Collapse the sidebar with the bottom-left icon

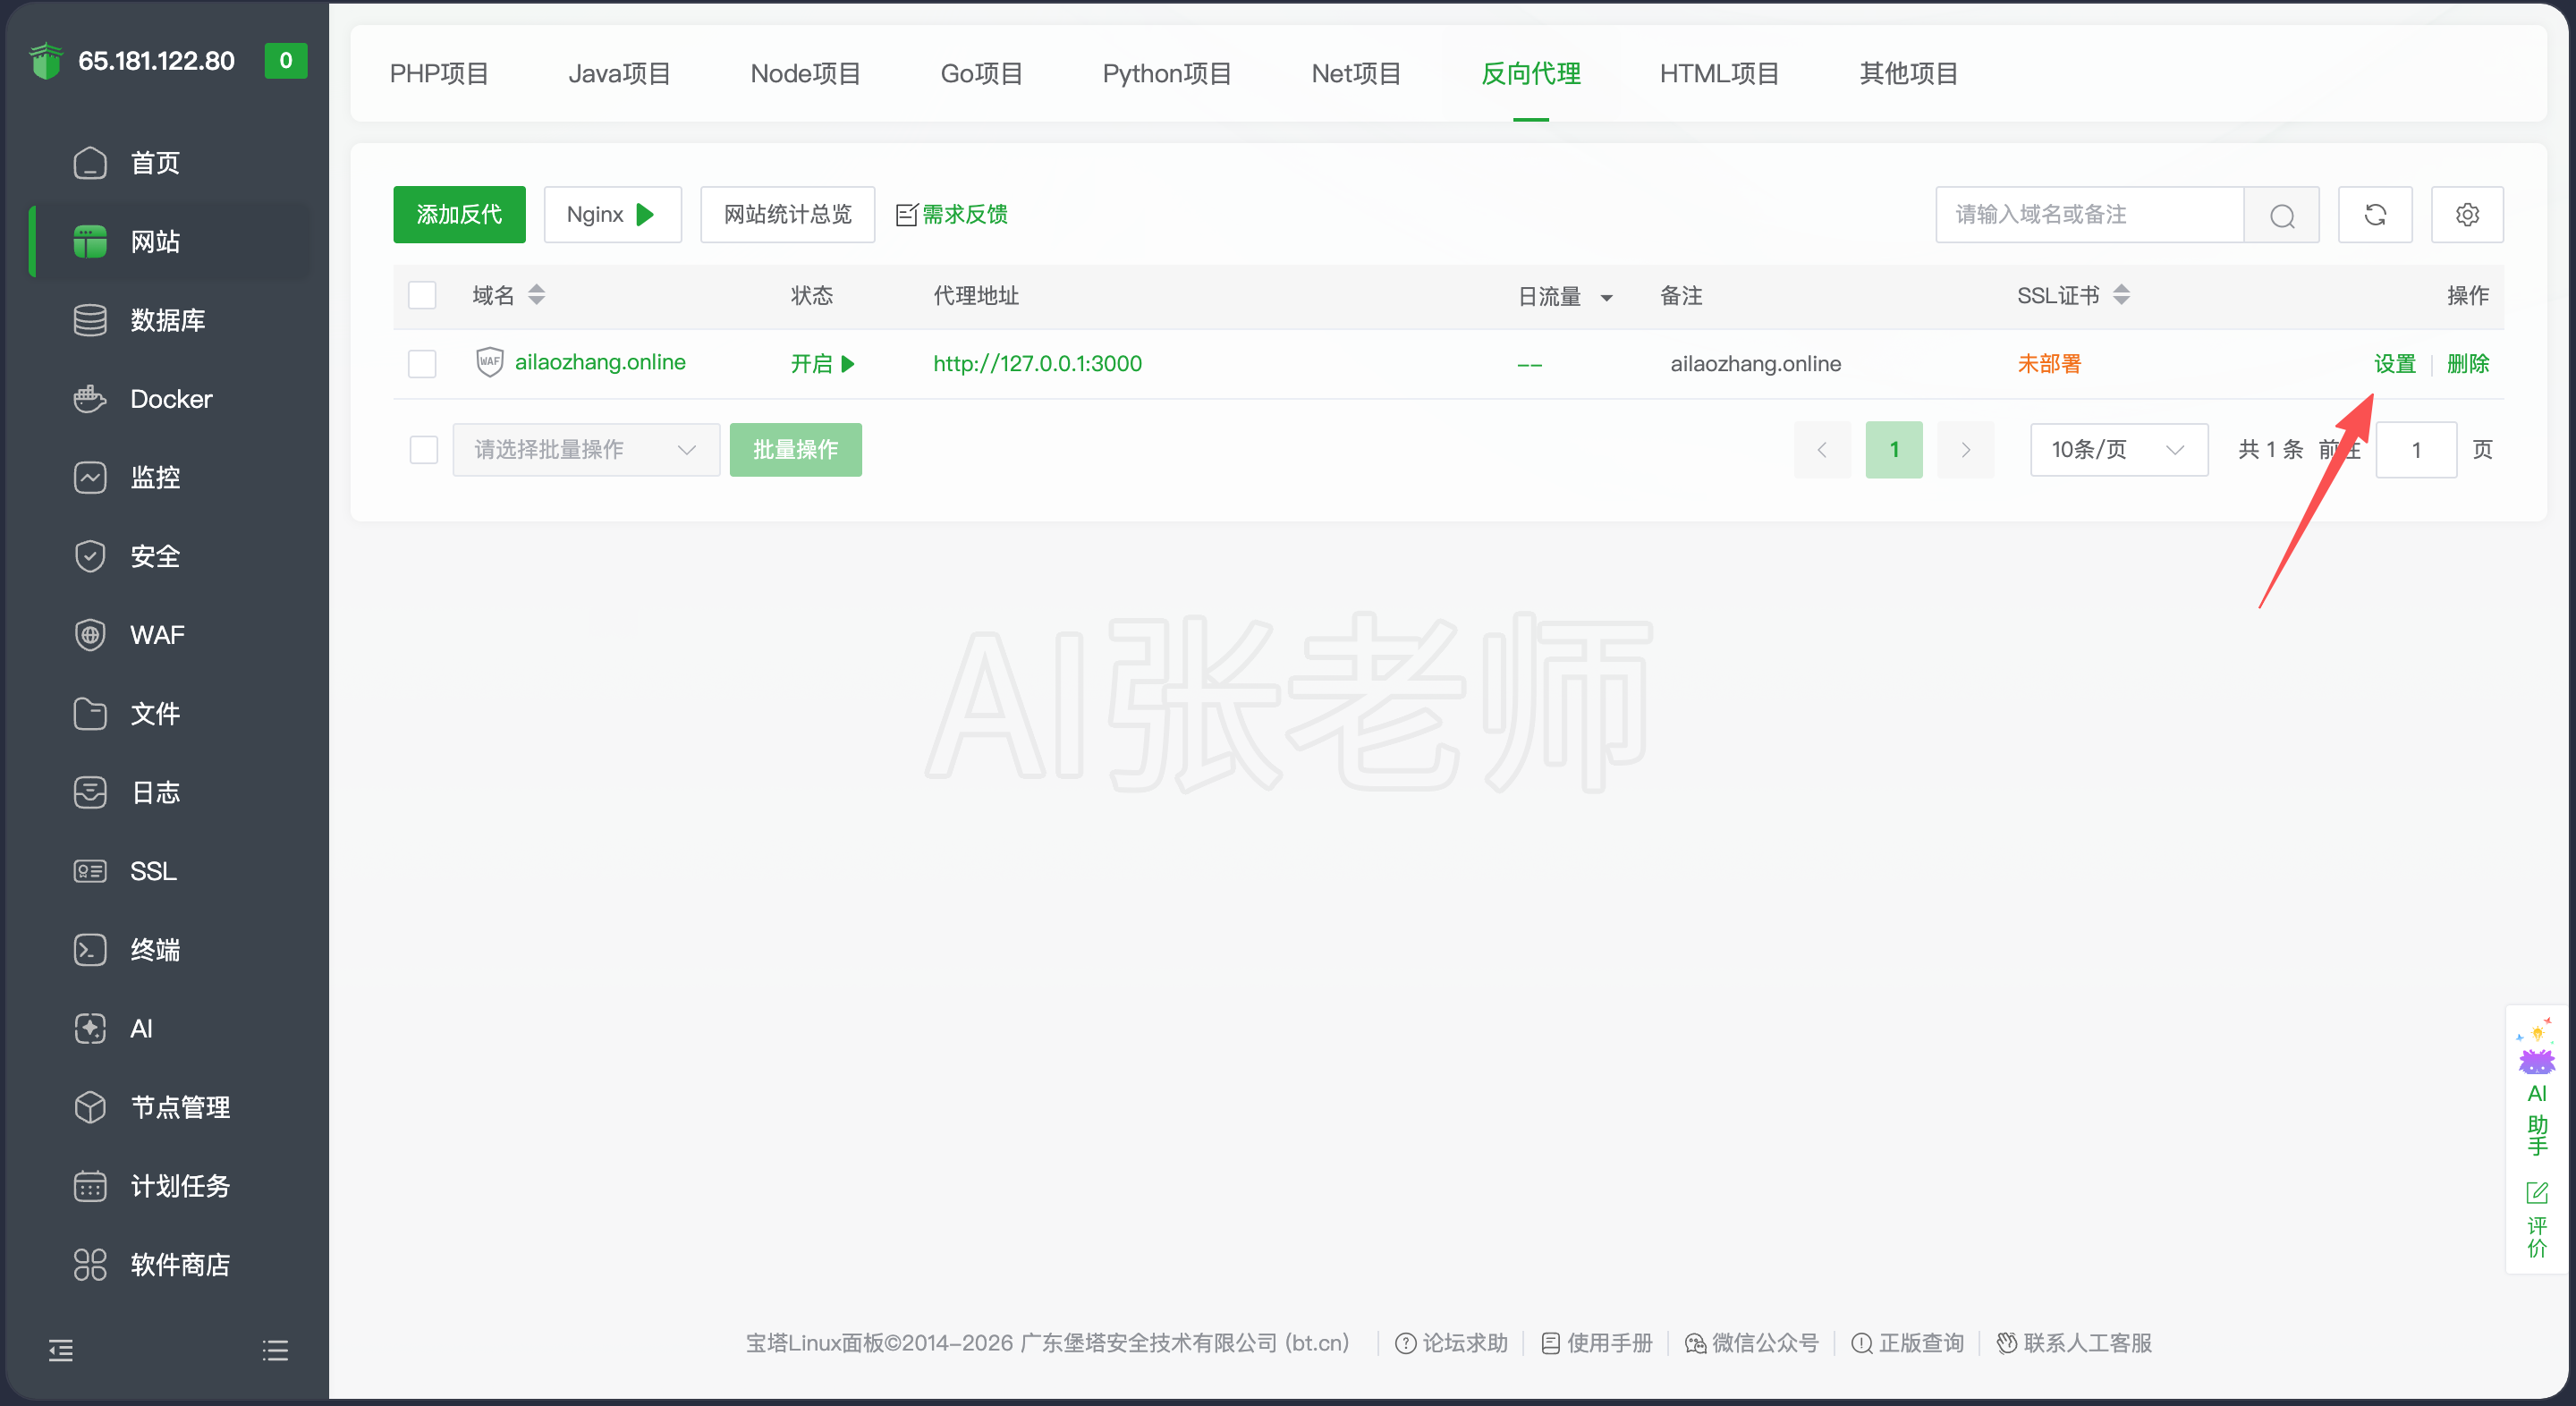(61, 1351)
